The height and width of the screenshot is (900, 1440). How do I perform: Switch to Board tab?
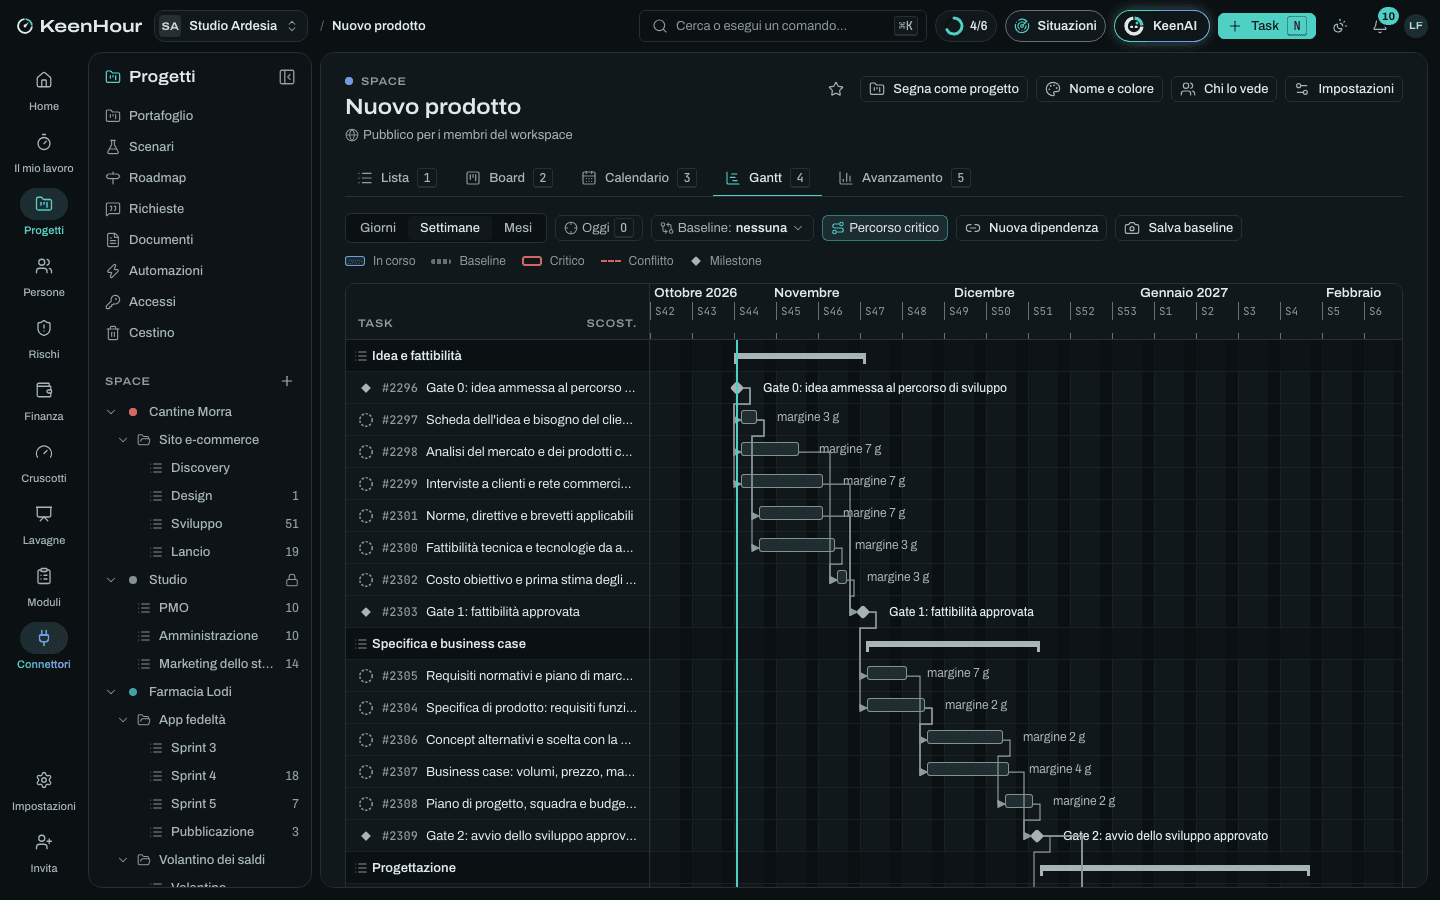(x=508, y=178)
